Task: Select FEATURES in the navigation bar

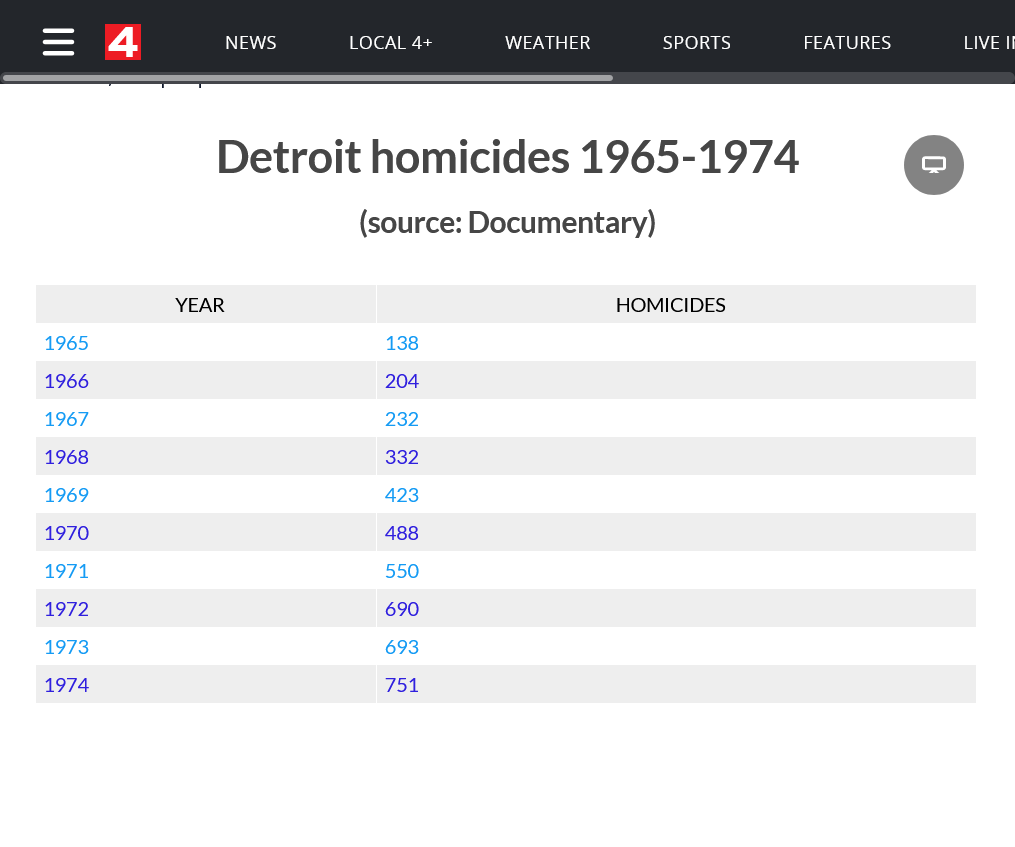Action: (846, 43)
